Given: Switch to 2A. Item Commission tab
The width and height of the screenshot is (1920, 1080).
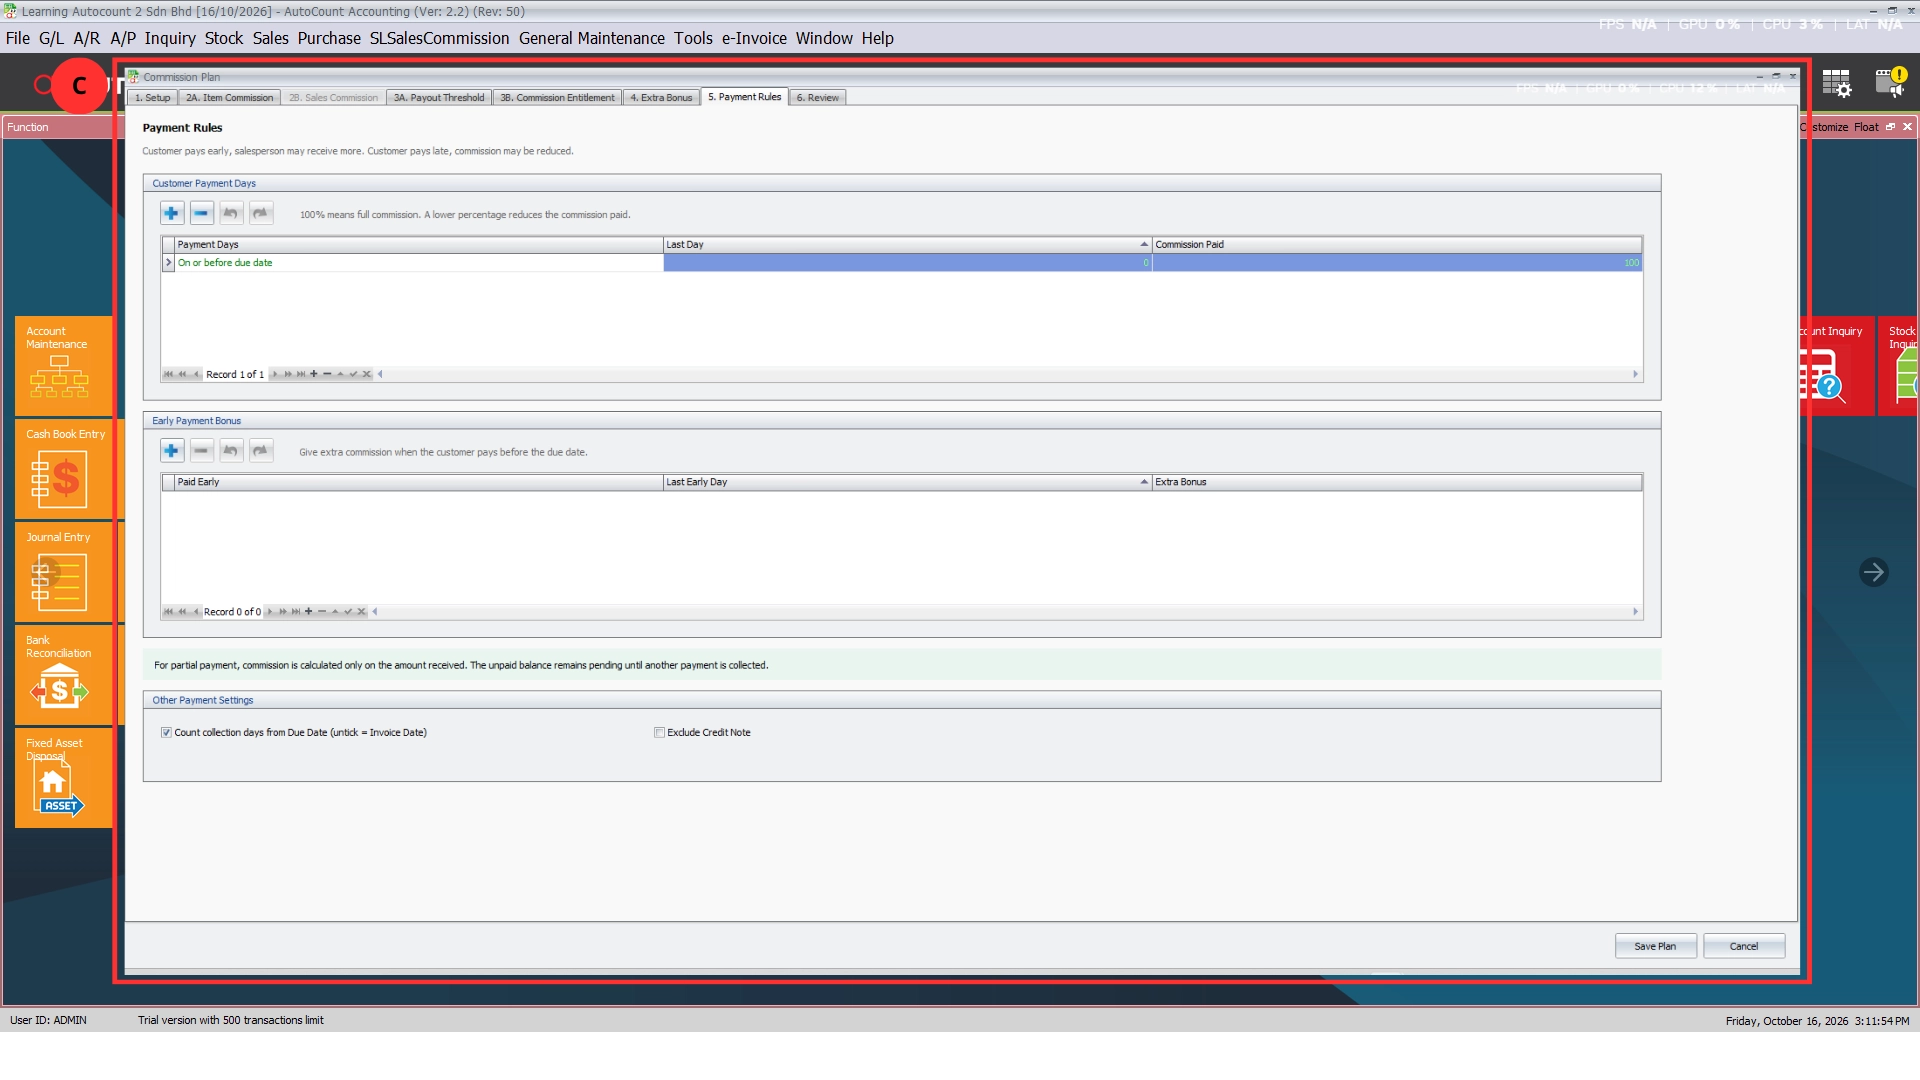Looking at the screenshot, I should (229, 98).
